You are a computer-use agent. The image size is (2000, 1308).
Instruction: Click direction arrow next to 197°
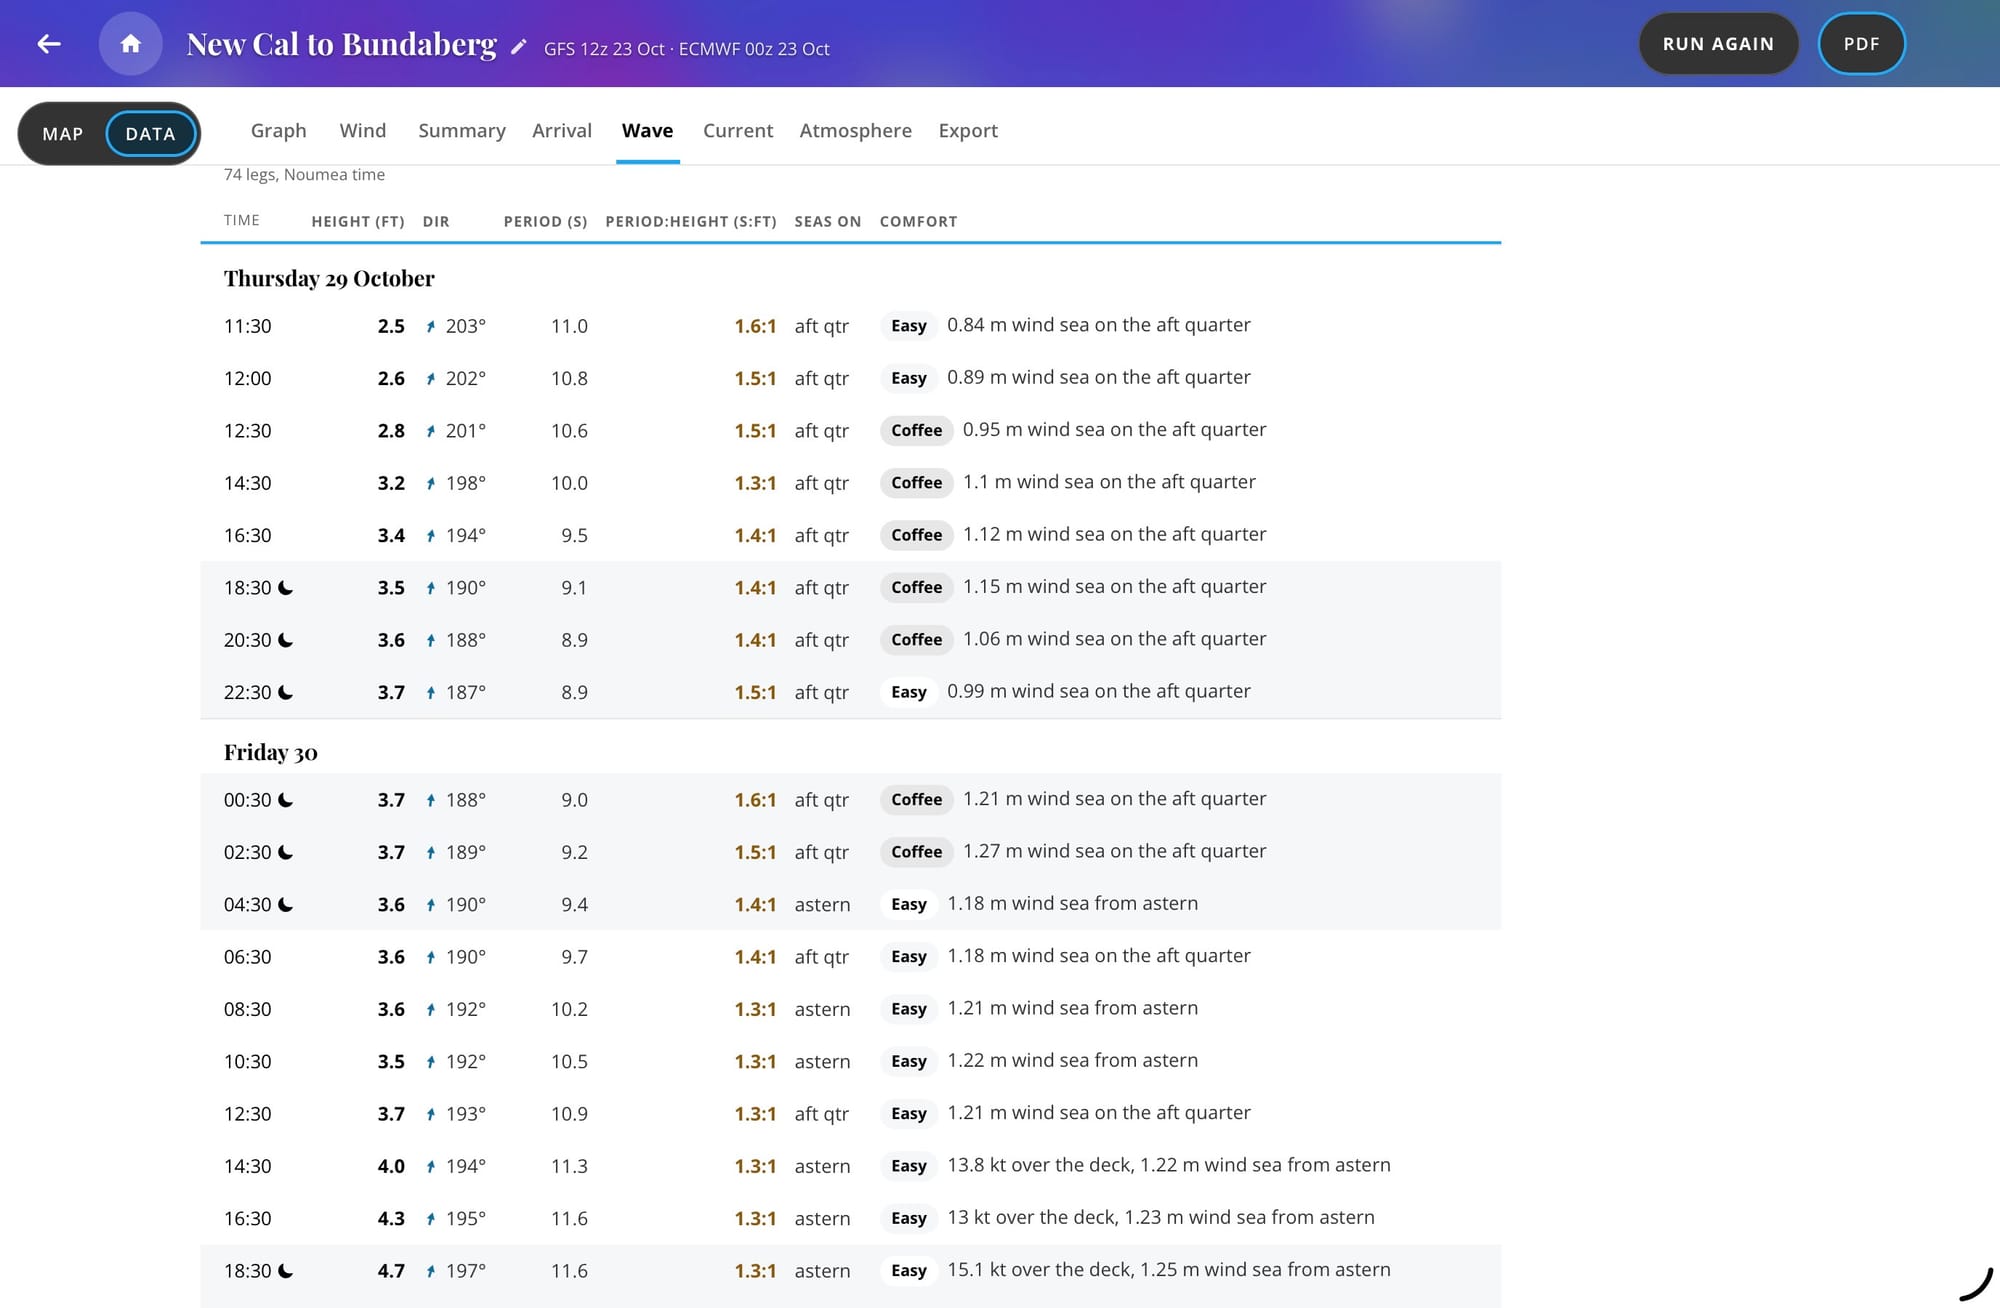431,1271
